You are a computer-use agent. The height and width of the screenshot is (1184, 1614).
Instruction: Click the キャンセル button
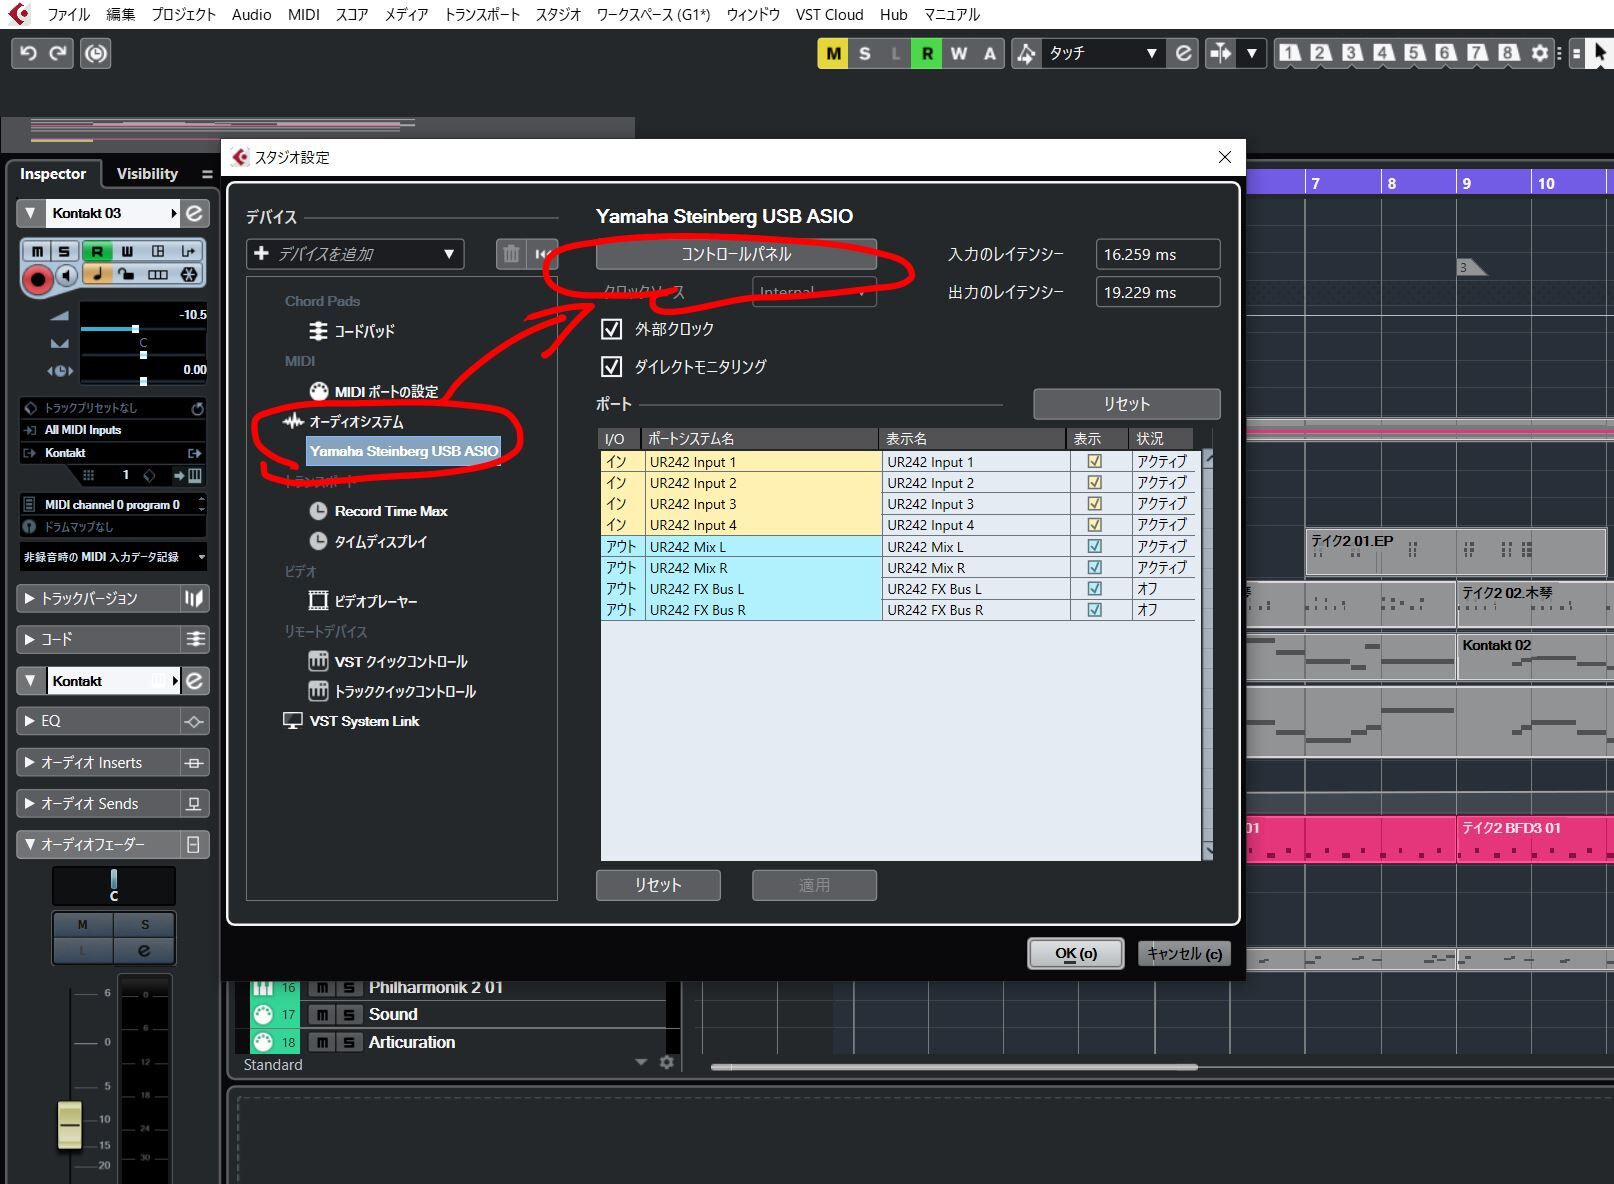point(1184,954)
